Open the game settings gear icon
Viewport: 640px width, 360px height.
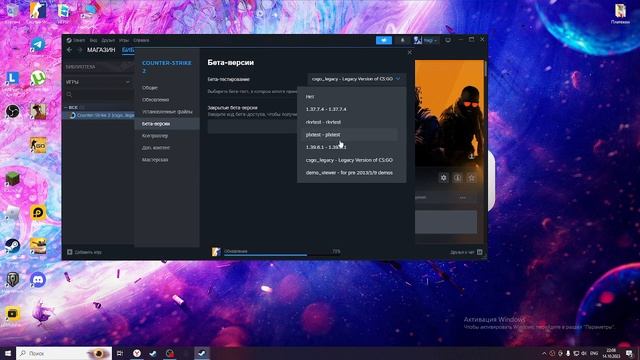[444, 178]
